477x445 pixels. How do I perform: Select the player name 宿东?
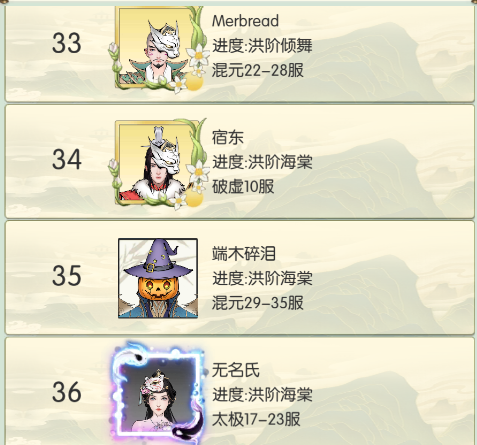pyautogui.click(x=228, y=137)
